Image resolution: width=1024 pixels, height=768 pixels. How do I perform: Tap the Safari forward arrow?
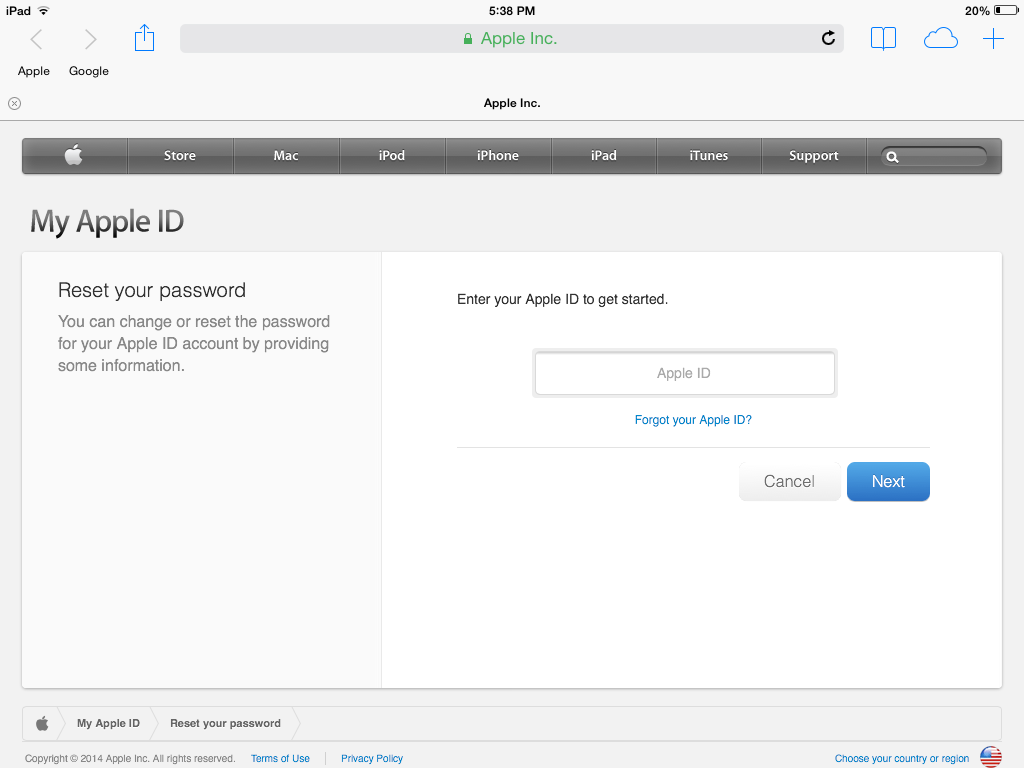click(90, 39)
